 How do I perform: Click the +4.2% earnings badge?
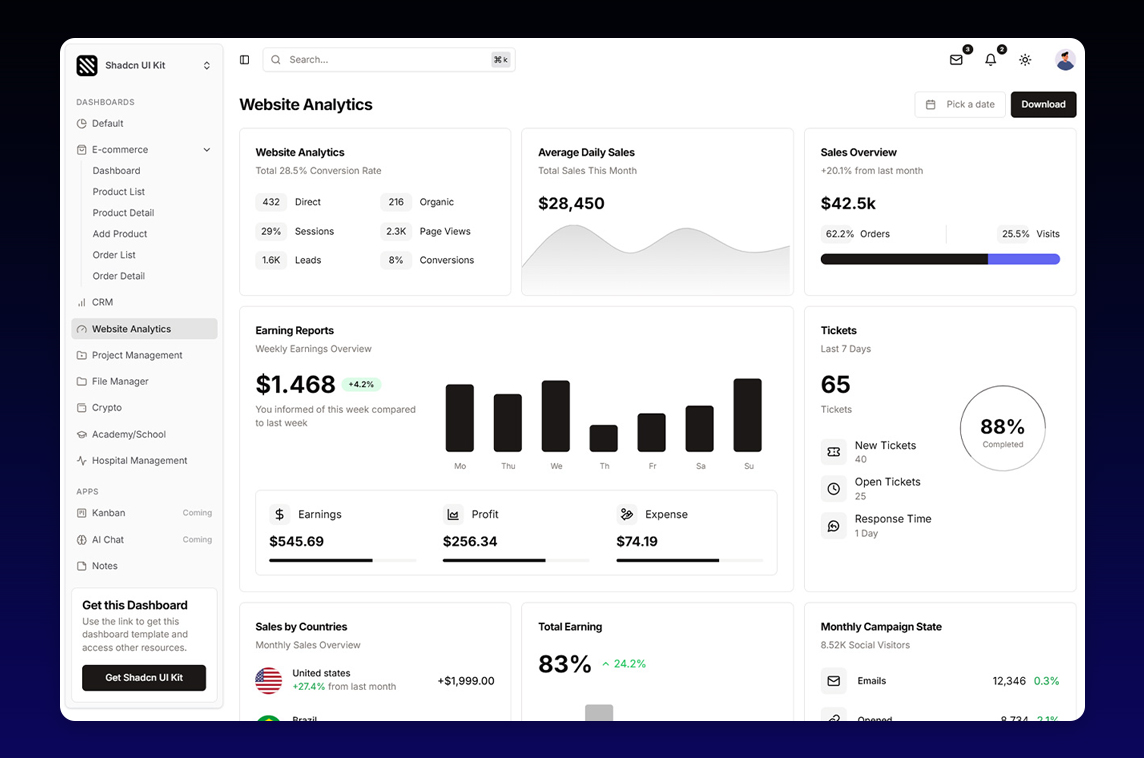pos(361,384)
